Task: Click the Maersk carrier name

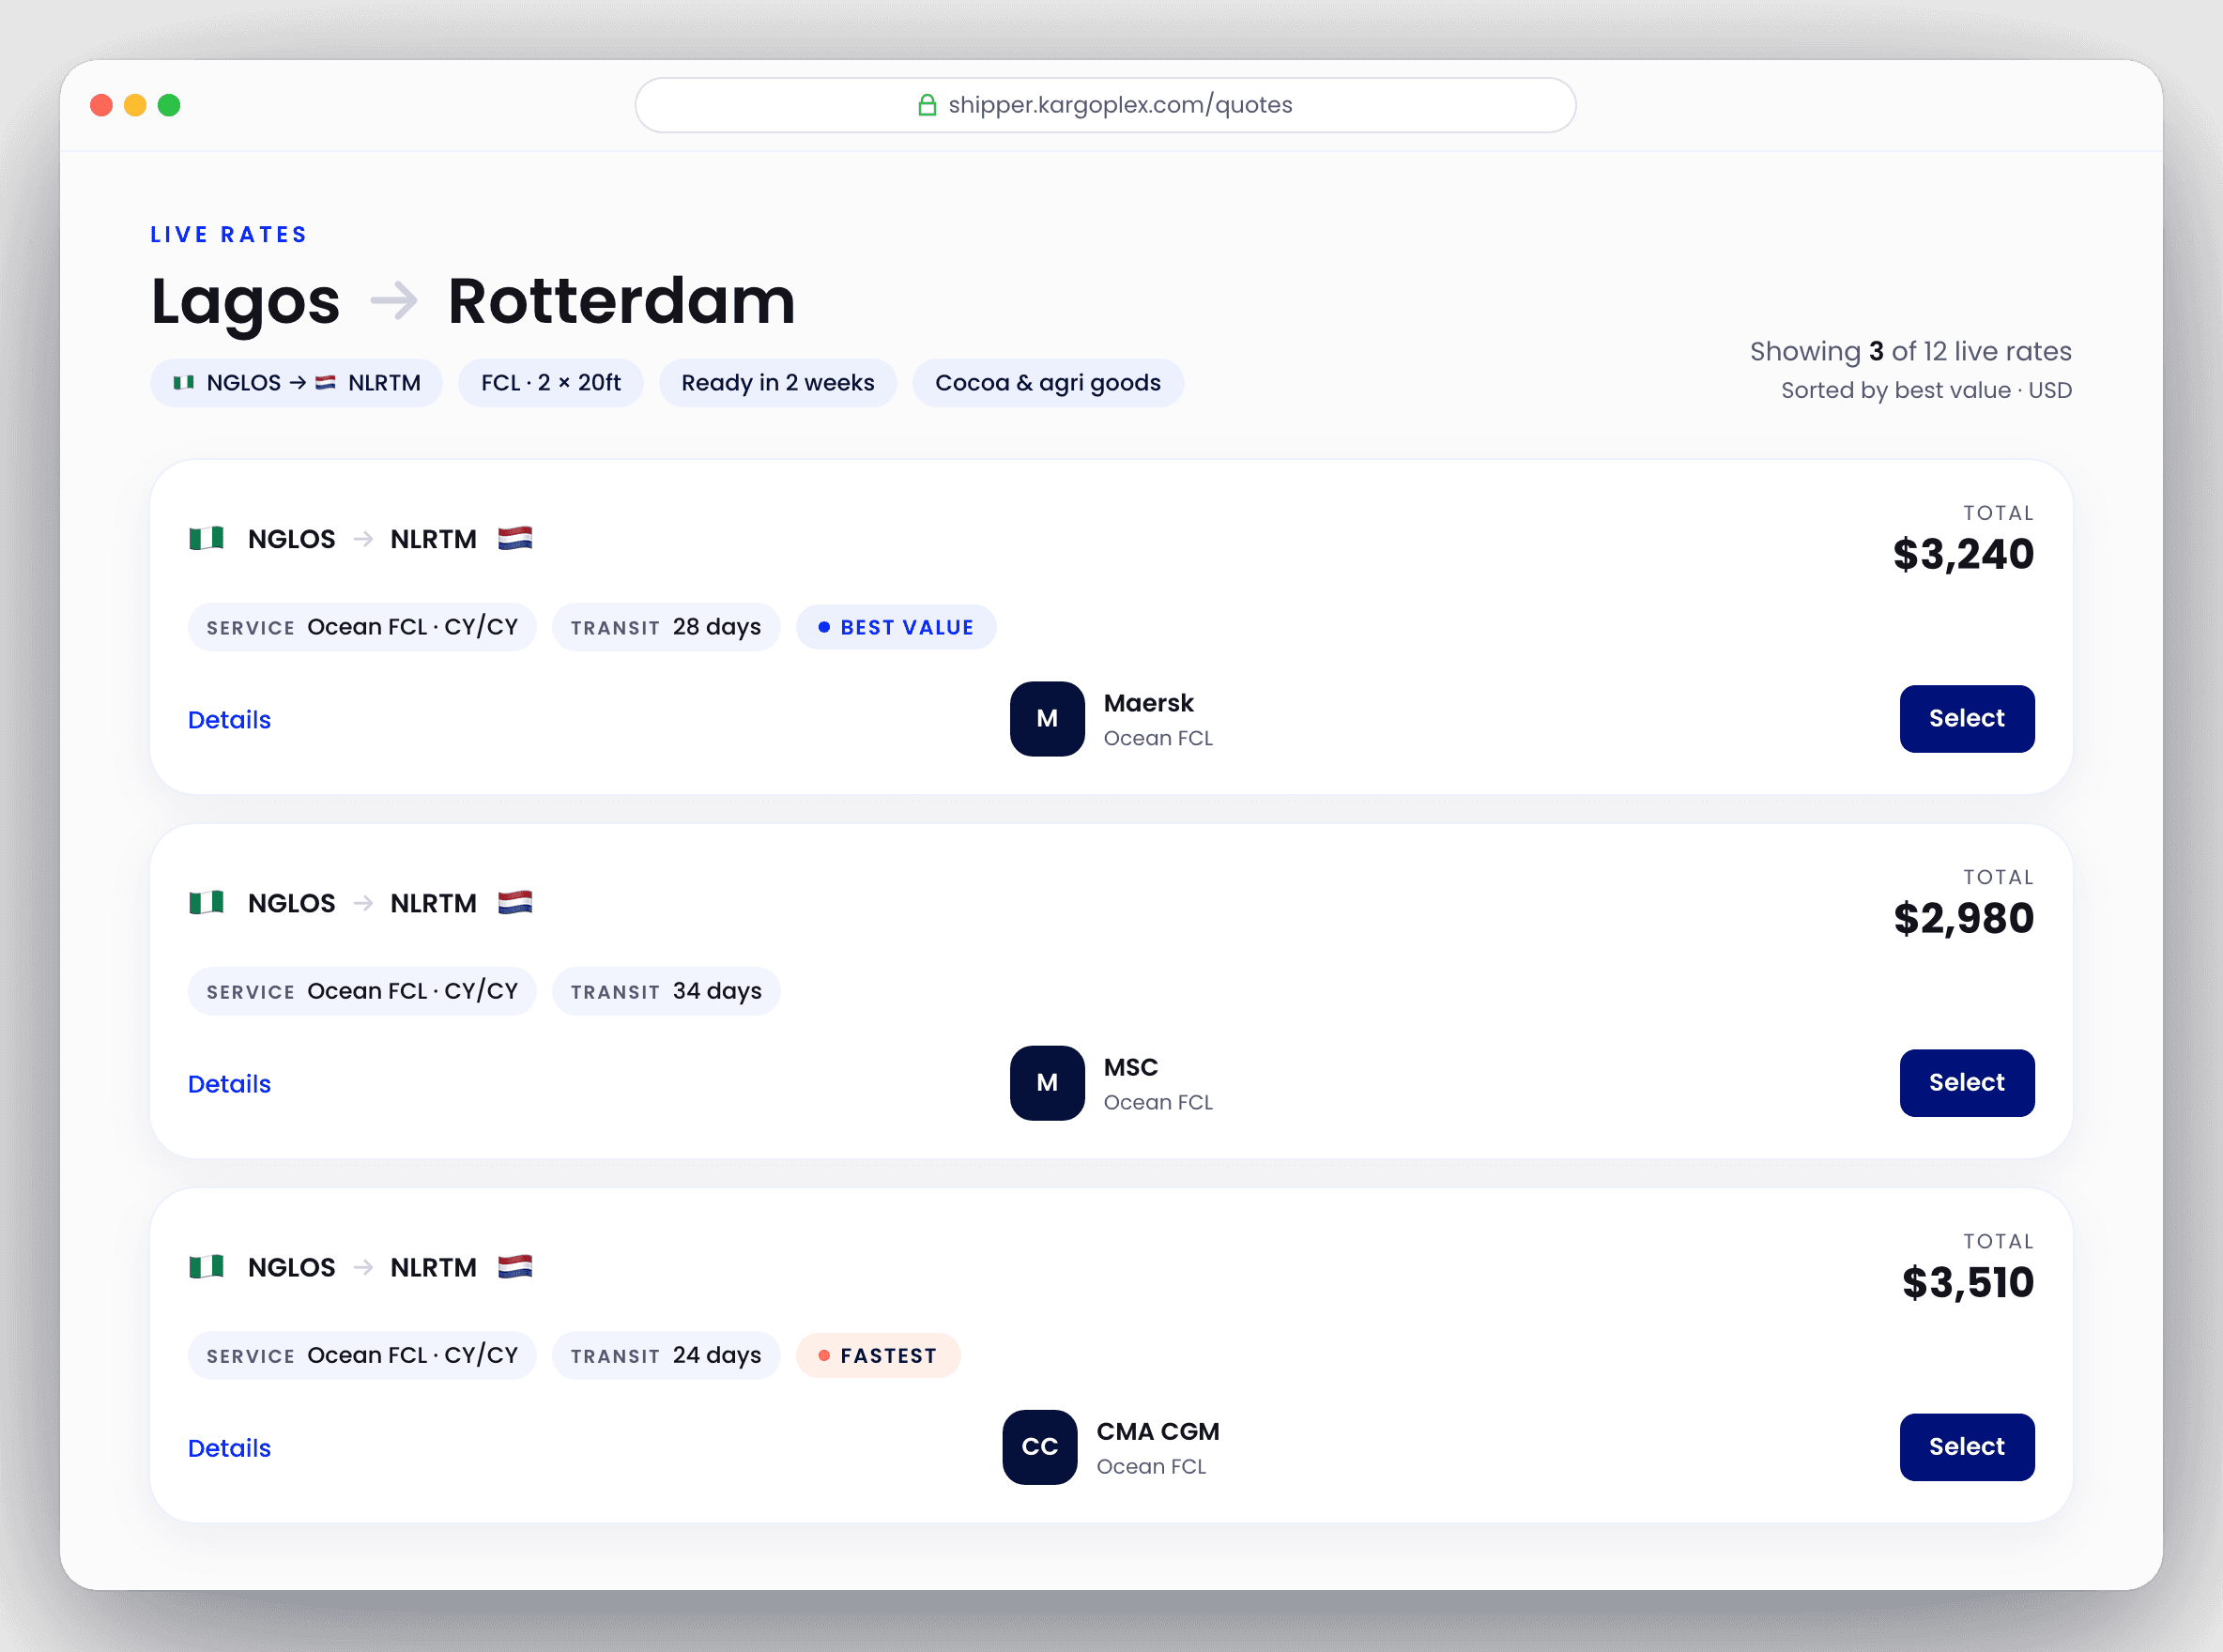Action: (x=1148, y=703)
